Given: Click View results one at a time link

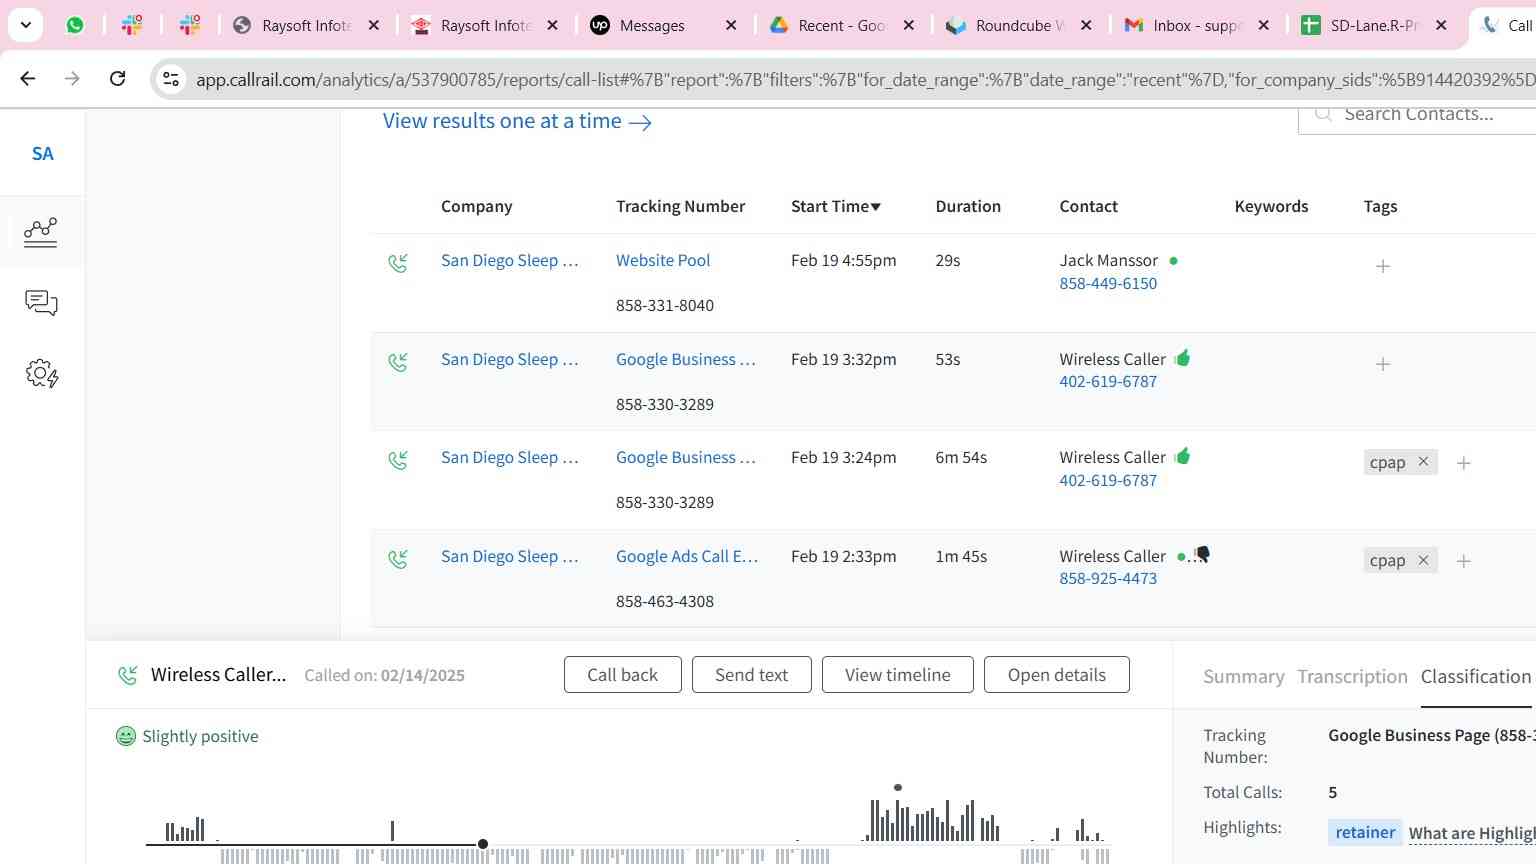Looking at the screenshot, I should [x=517, y=121].
